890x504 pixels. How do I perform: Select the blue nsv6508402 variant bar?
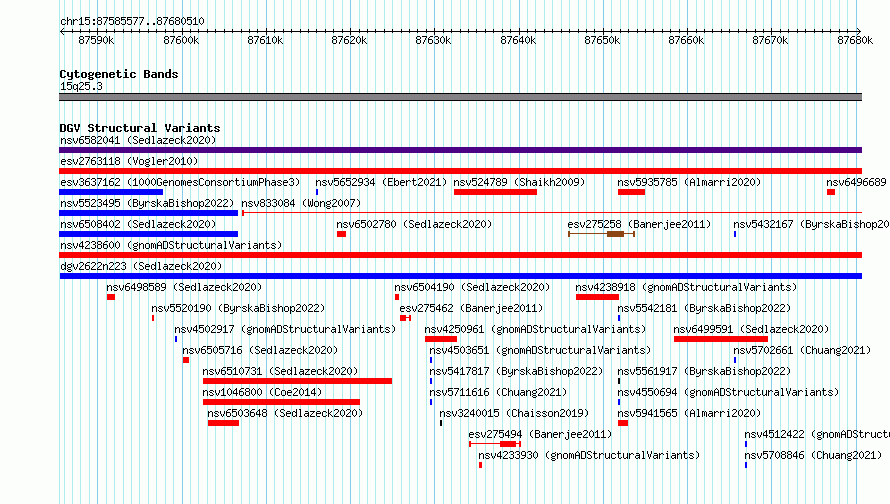tap(149, 234)
